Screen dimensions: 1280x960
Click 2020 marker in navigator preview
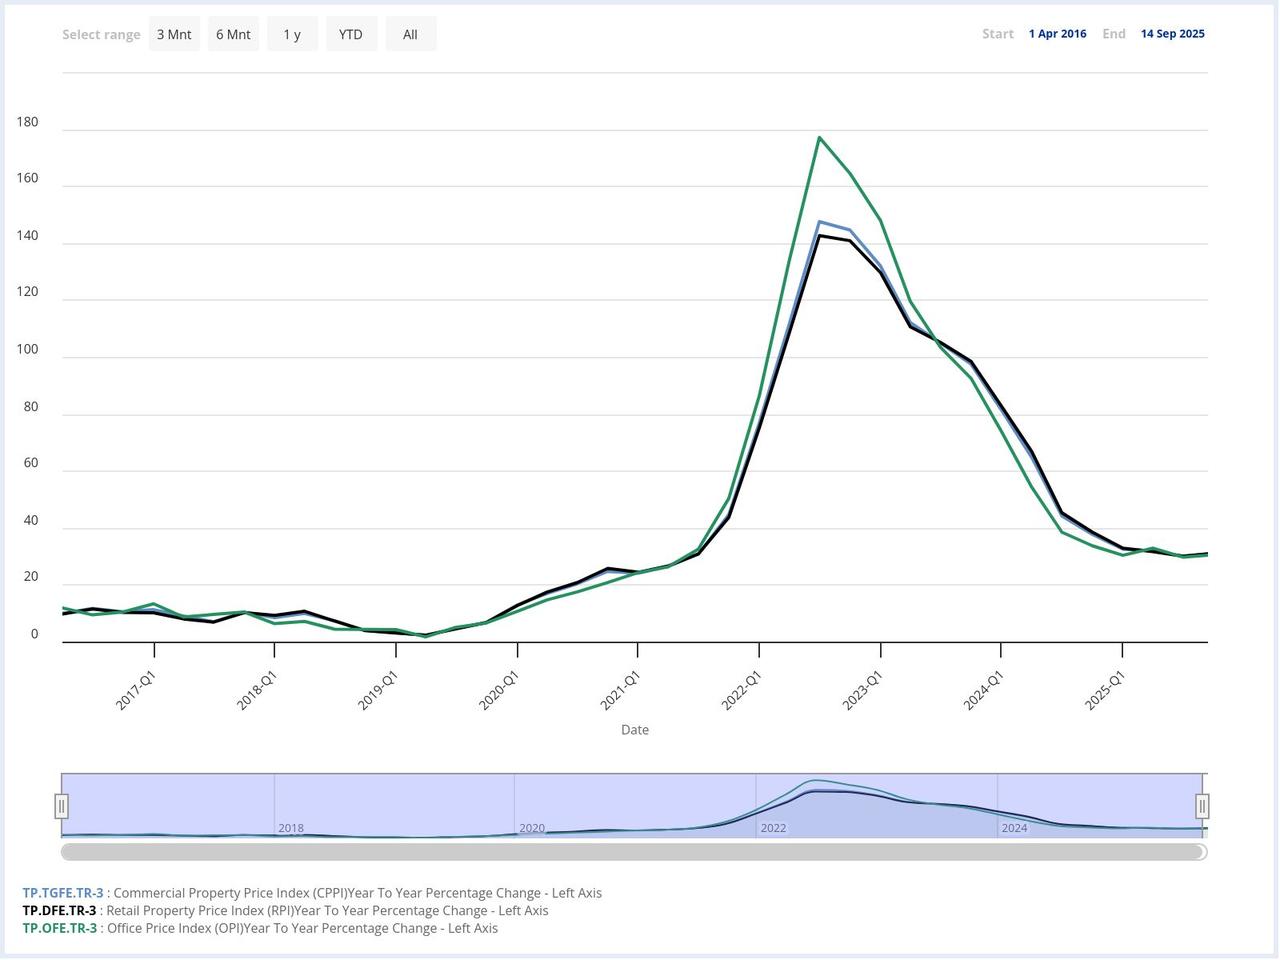[x=532, y=828]
